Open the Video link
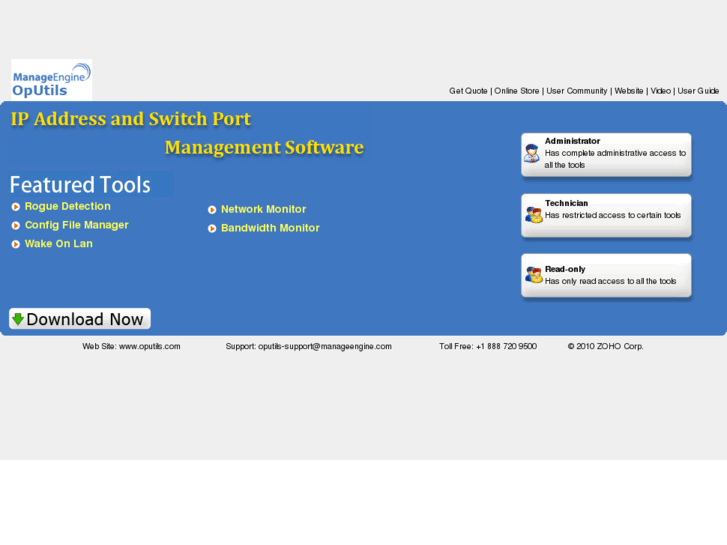Image resolution: width=727 pixels, height=545 pixels. (660, 91)
